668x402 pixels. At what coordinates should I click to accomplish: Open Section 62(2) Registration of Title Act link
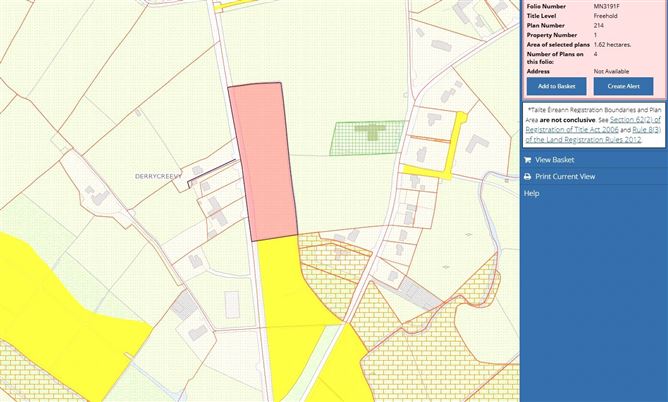[593, 124]
